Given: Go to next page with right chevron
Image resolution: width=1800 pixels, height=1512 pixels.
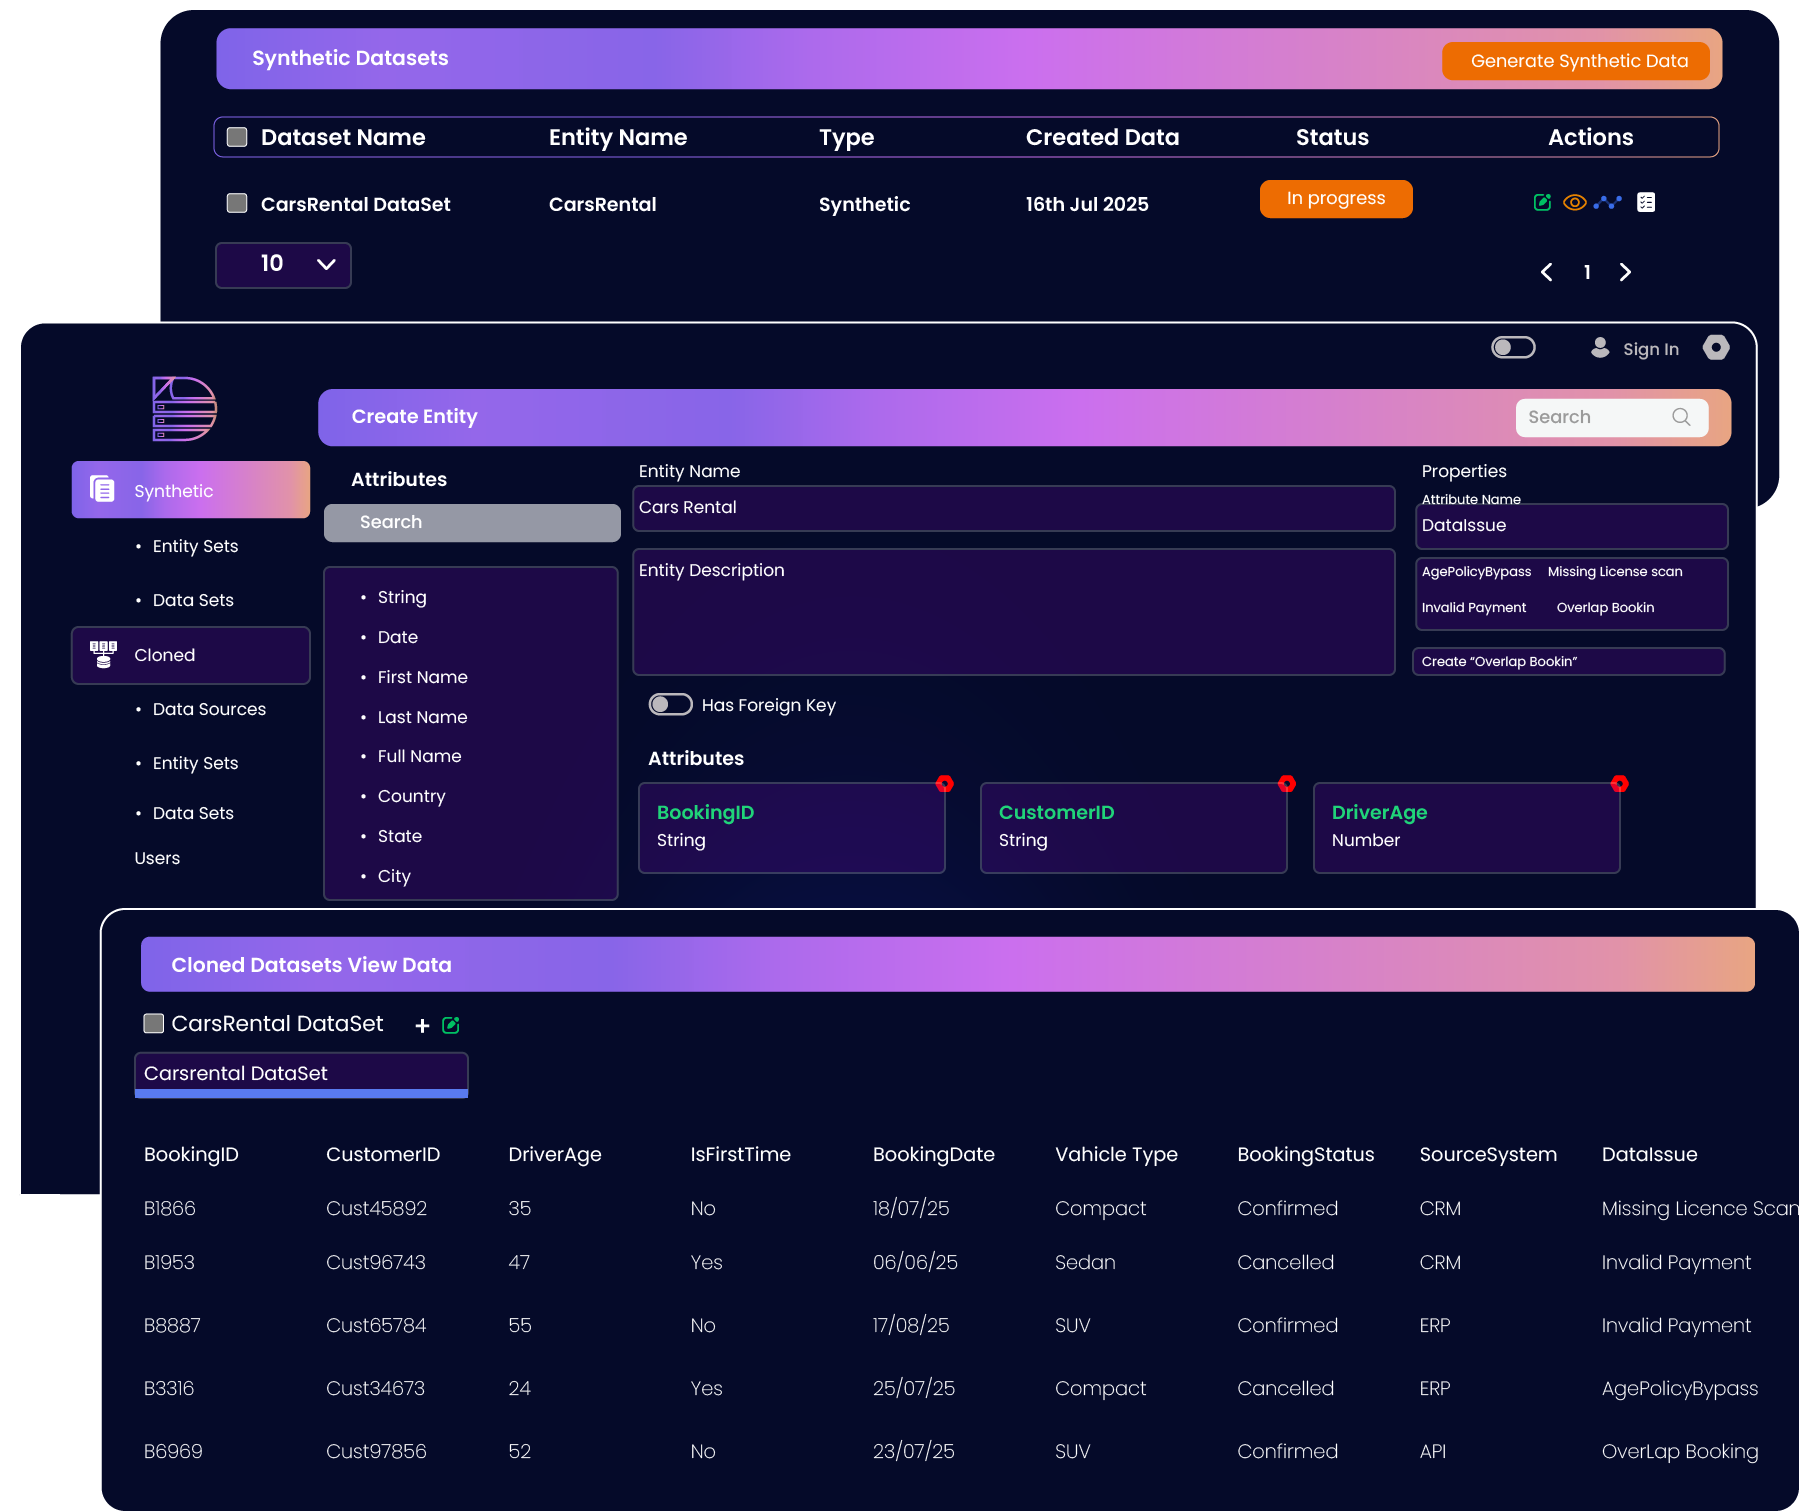Looking at the screenshot, I should click(x=1625, y=272).
